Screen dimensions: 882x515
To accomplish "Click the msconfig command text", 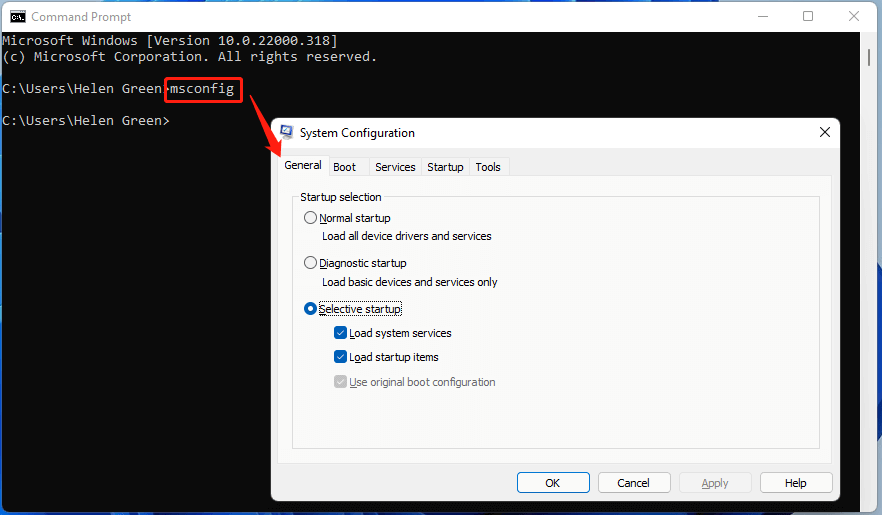I will click(202, 89).
